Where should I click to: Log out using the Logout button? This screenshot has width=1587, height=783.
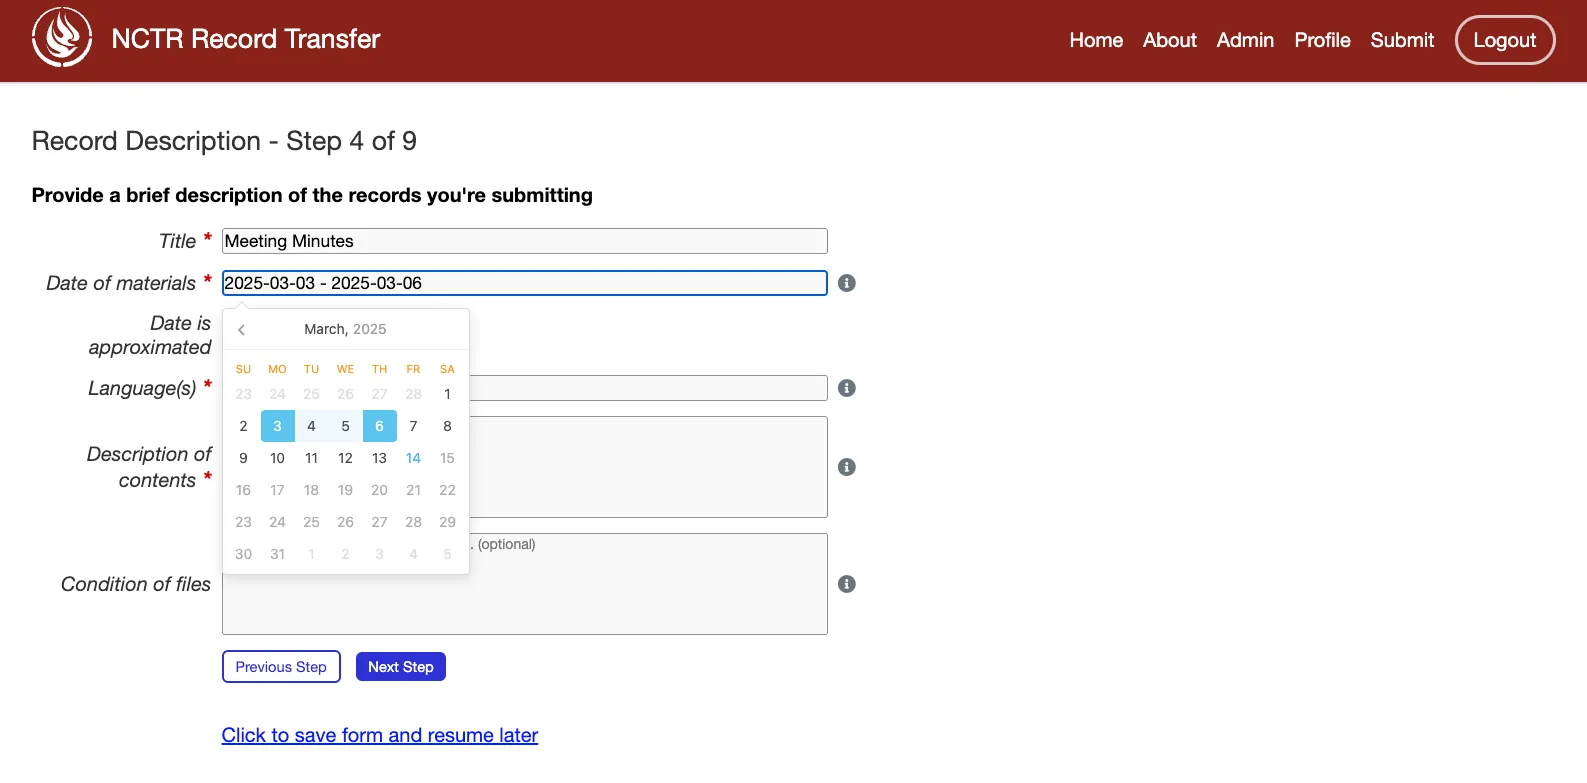pyautogui.click(x=1505, y=40)
